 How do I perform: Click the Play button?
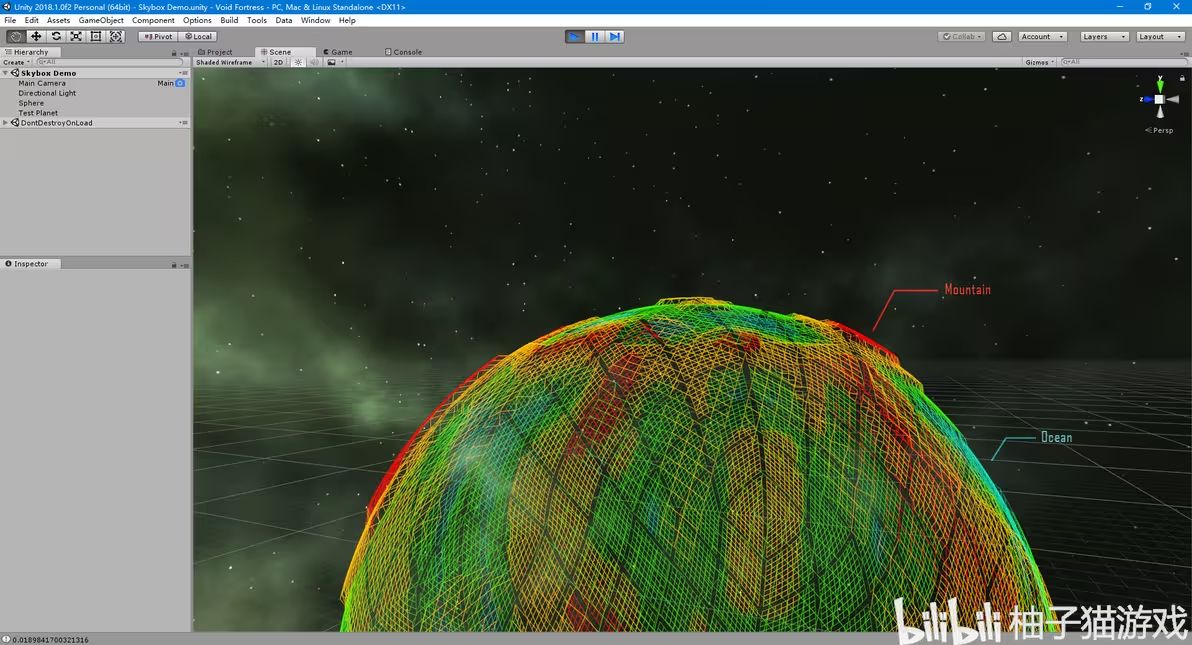point(575,37)
